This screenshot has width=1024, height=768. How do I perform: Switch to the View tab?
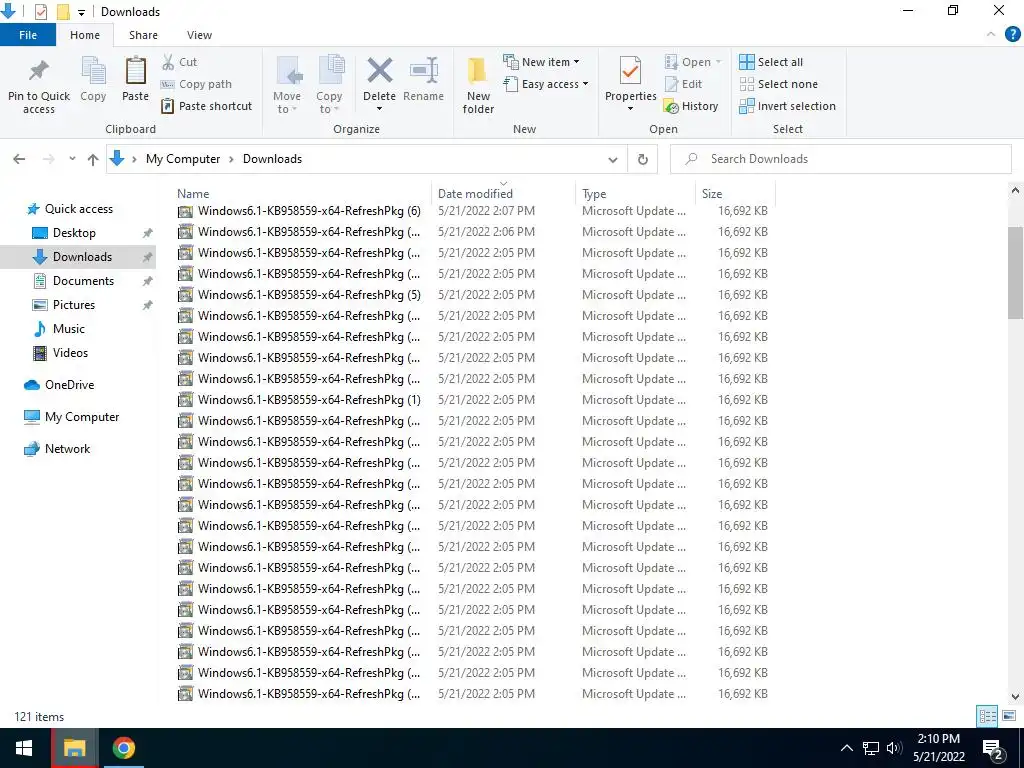[x=199, y=35]
